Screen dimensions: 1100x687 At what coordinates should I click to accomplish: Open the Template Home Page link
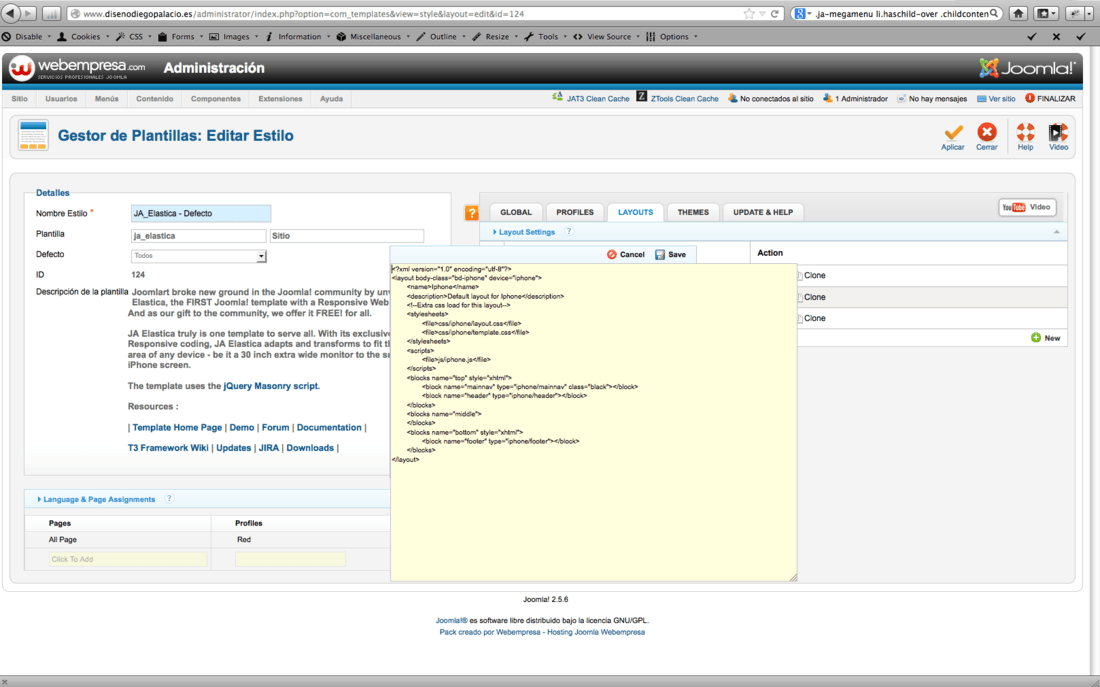click(x=177, y=427)
